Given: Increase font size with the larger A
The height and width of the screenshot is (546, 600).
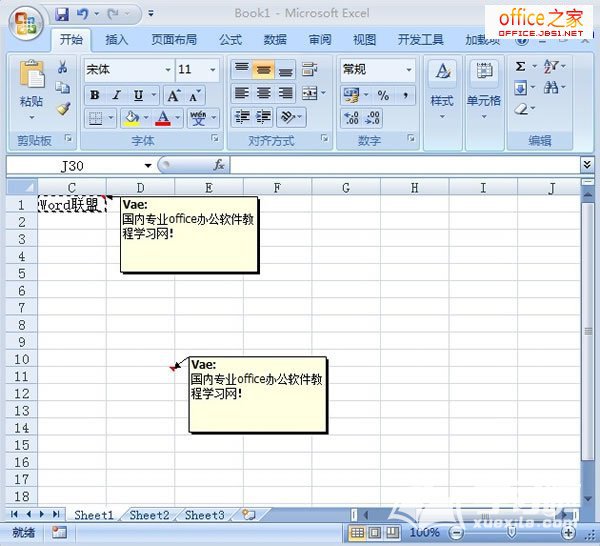Looking at the screenshot, I should coord(174,95).
